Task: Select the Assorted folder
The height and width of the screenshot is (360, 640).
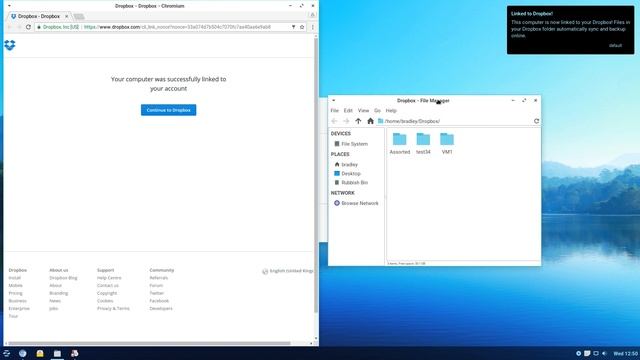Action: click(x=400, y=143)
